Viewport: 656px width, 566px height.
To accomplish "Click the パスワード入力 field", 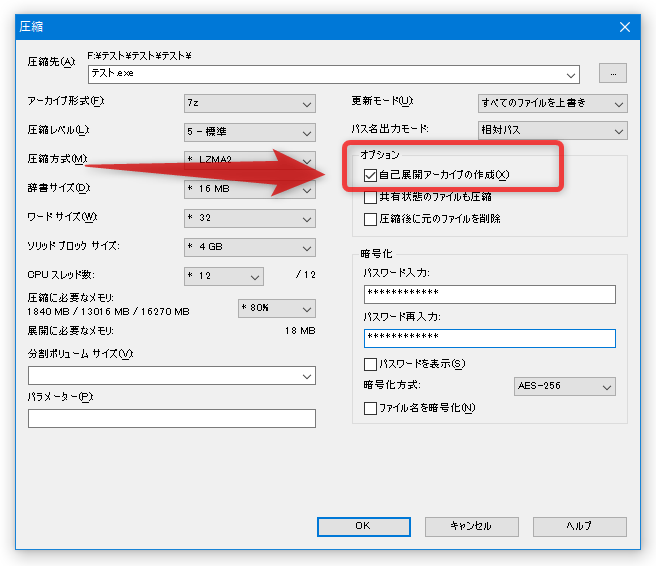I will point(489,294).
